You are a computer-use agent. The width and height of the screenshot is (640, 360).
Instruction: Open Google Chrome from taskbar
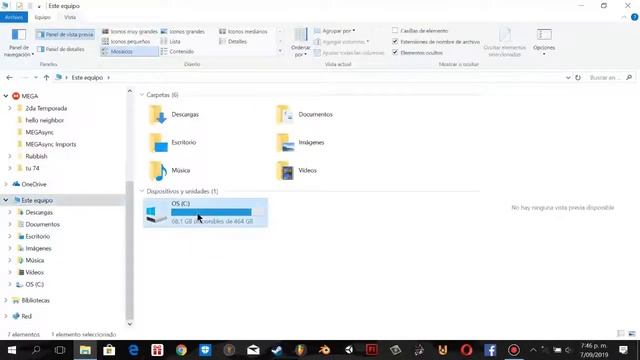click(181, 350)
